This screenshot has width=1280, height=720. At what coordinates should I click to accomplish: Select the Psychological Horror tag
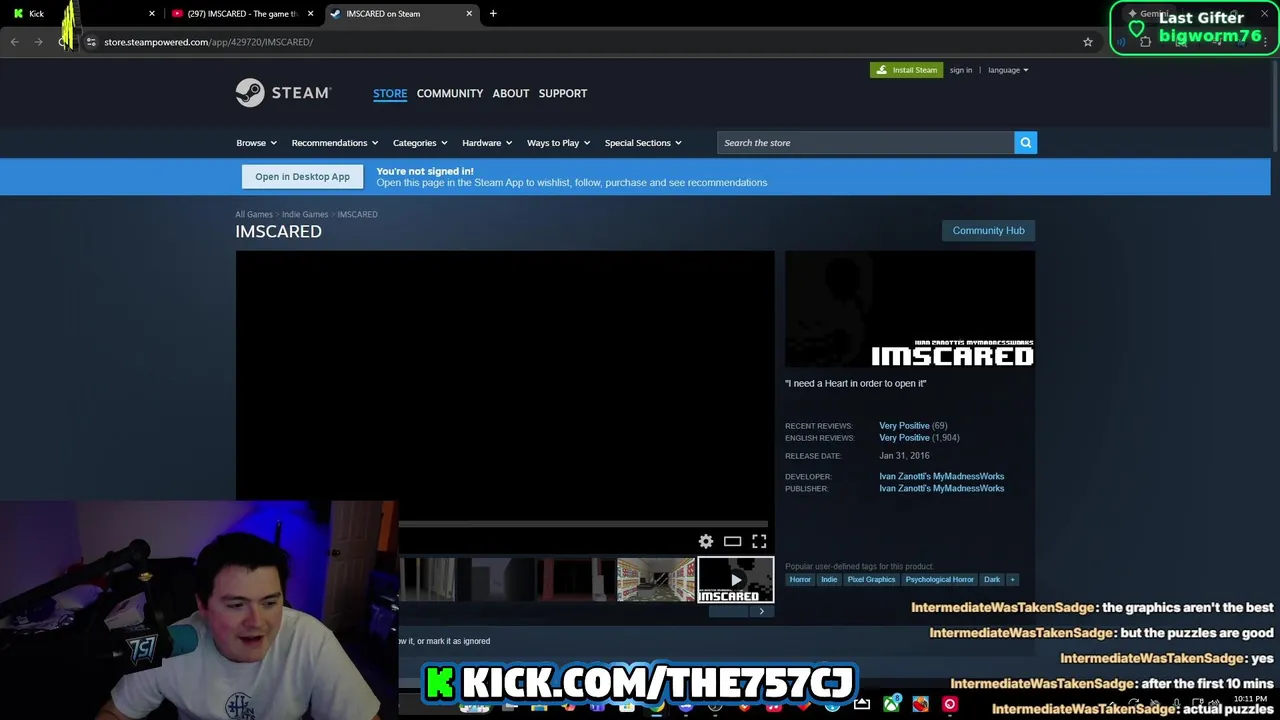[939, 579]
